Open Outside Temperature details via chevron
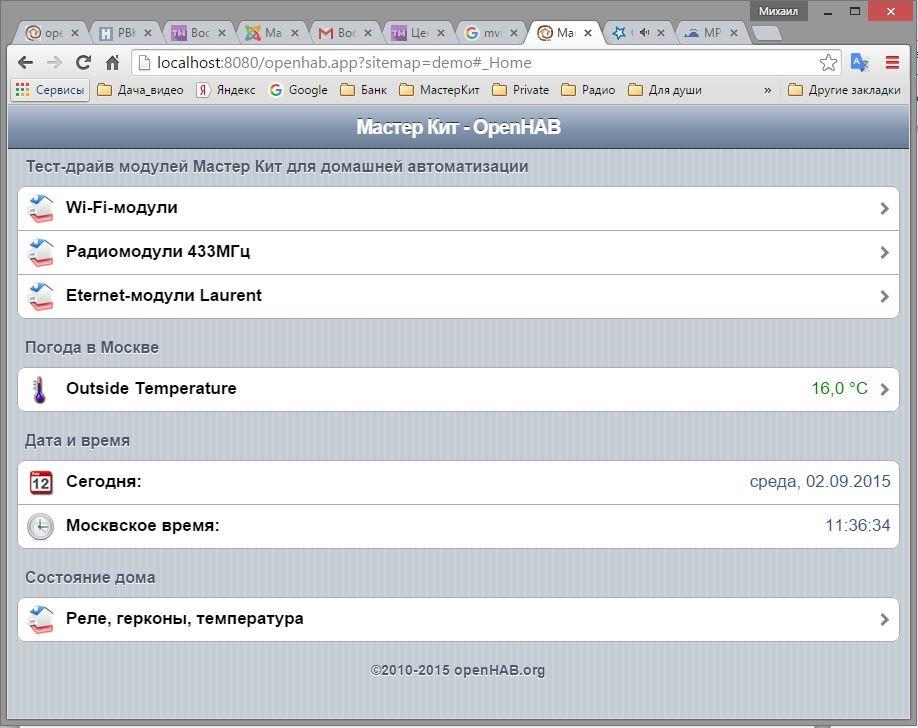This screenshot has height=728, width=918. click(x=884, y=389)
